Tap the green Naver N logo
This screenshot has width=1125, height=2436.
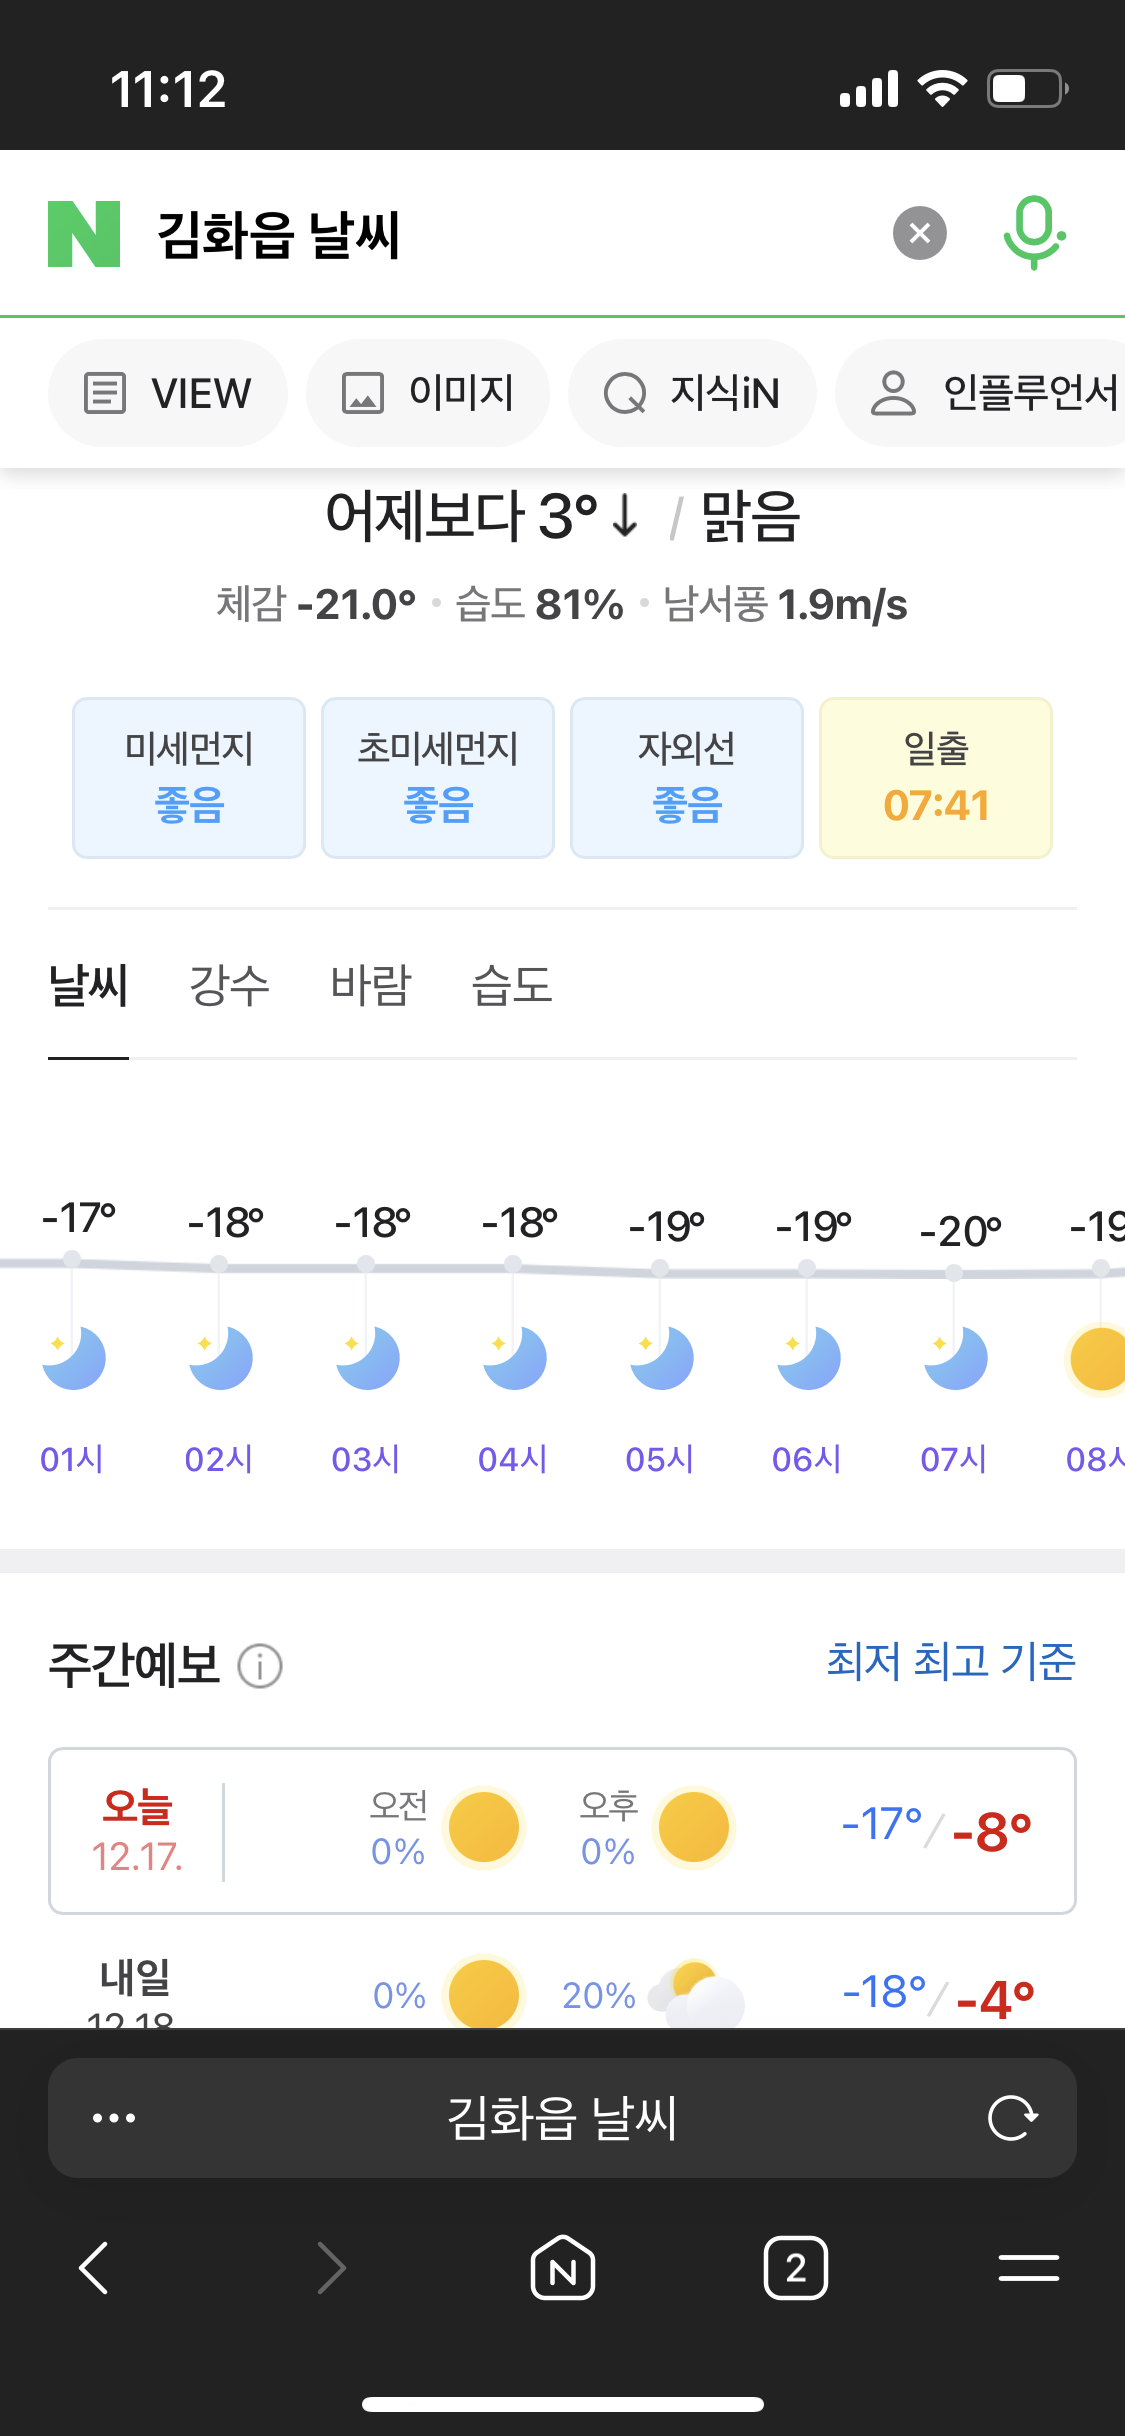[x=84, y=234]
